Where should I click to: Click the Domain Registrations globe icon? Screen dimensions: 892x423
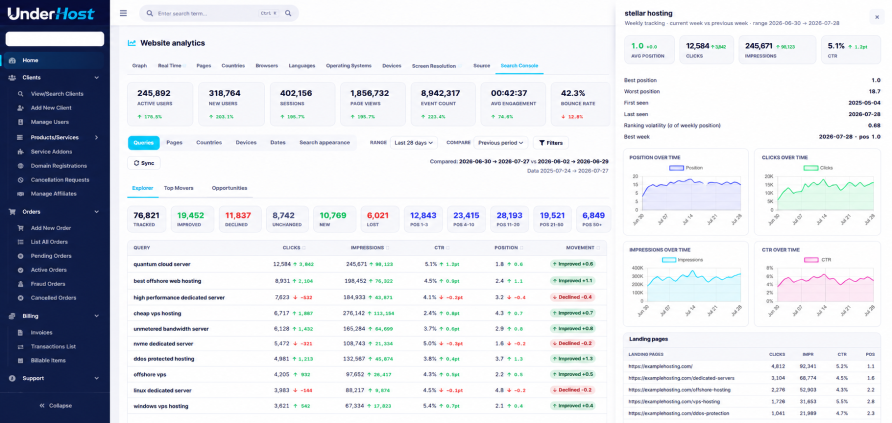tap(20, 166)
